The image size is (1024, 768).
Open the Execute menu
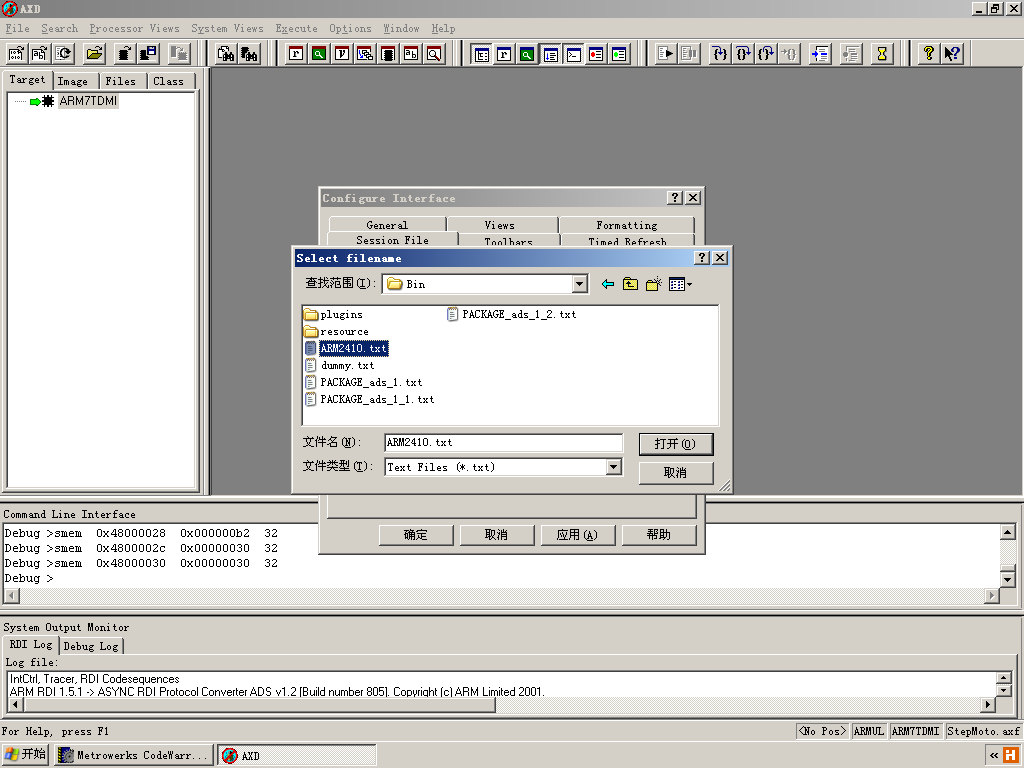click(x=296, y=29)
